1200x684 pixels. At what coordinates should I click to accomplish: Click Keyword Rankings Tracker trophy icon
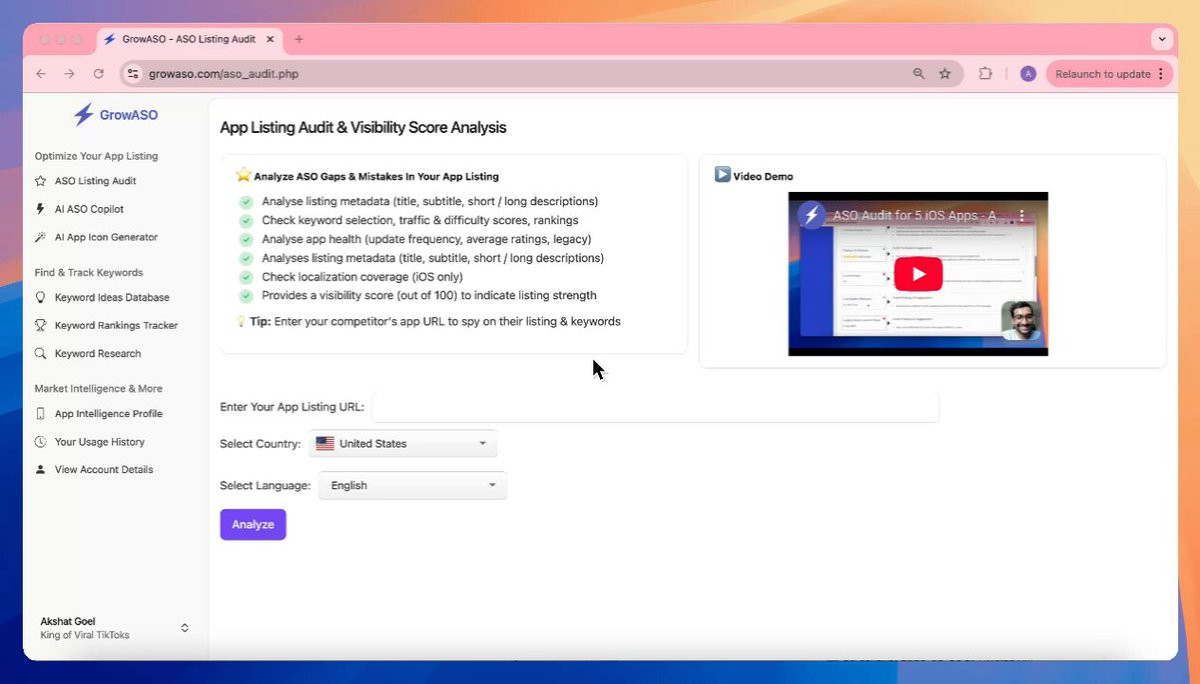(40, 325)
